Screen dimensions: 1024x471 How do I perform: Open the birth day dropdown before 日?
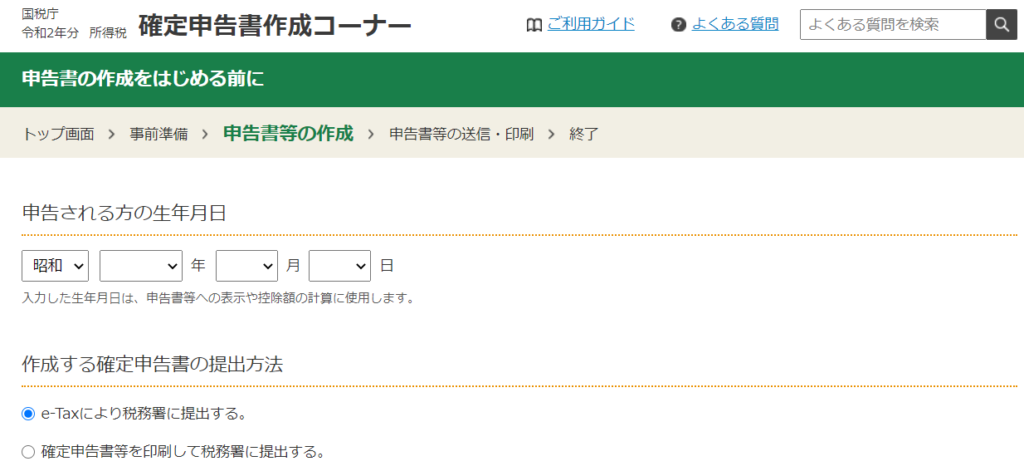tap(340, 266)
